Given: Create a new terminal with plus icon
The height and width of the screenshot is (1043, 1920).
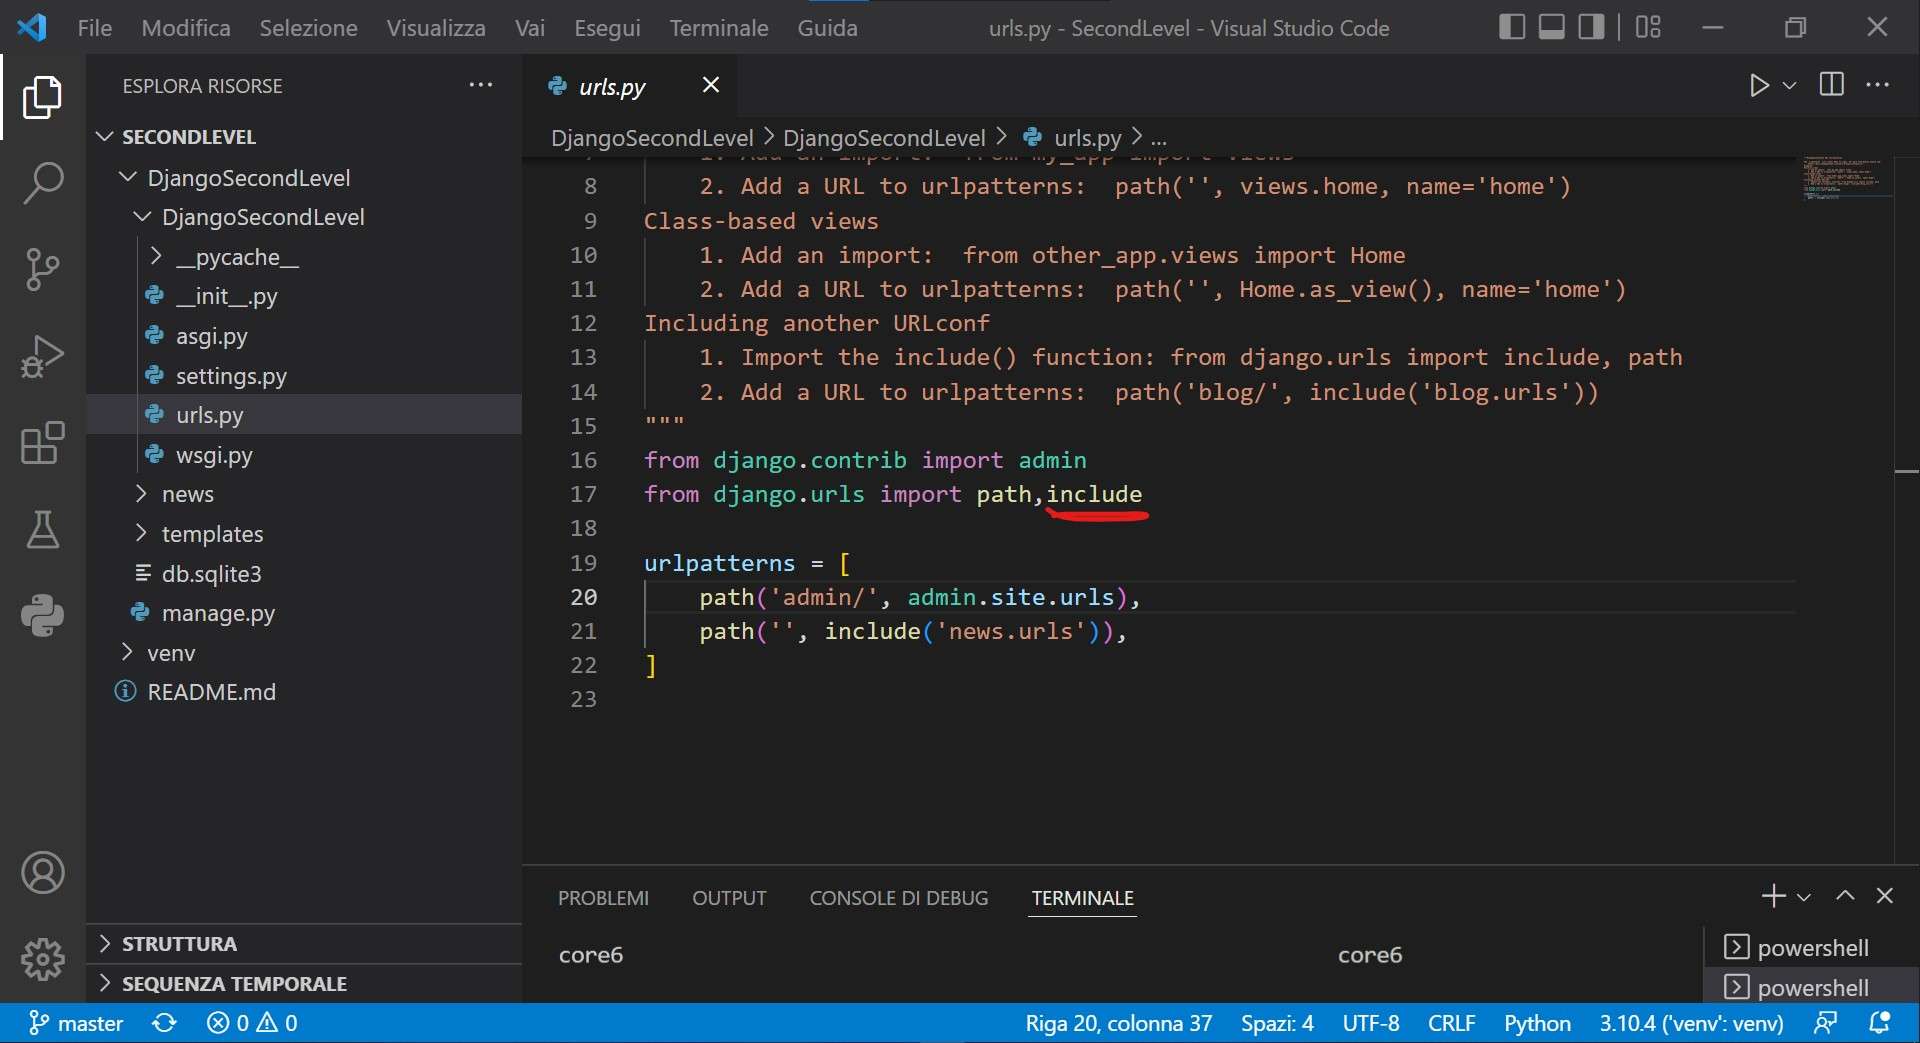Looking at the screenshot, I should [1773, 896].
